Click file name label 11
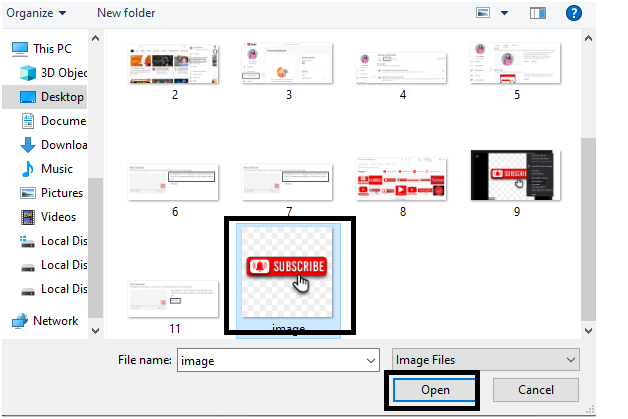Viewport: 628px width, 419px height. 175,329
